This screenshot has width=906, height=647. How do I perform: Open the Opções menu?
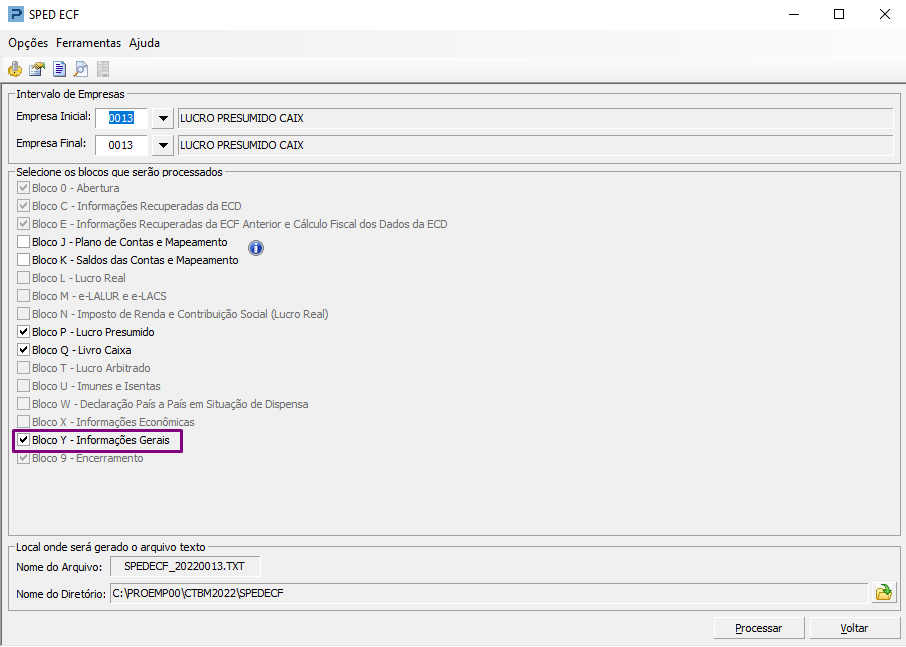(28, 43)
